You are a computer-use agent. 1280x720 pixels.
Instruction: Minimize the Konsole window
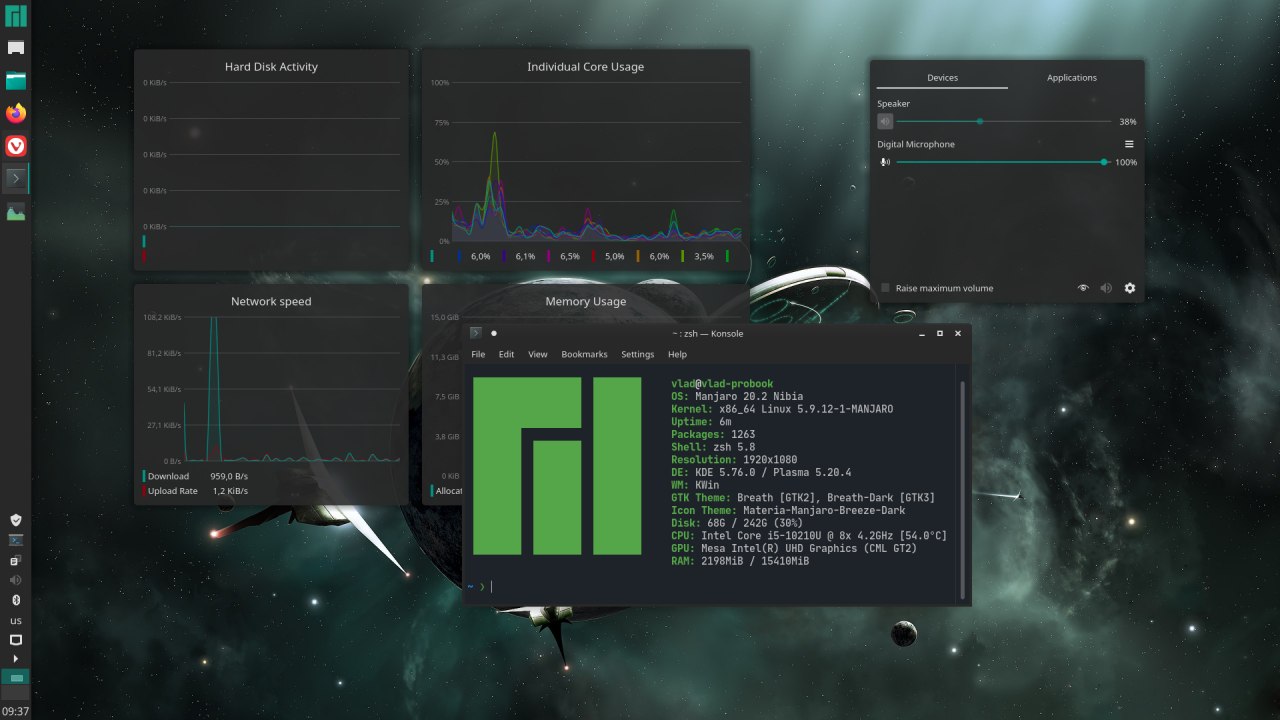[x=921, y=333]
